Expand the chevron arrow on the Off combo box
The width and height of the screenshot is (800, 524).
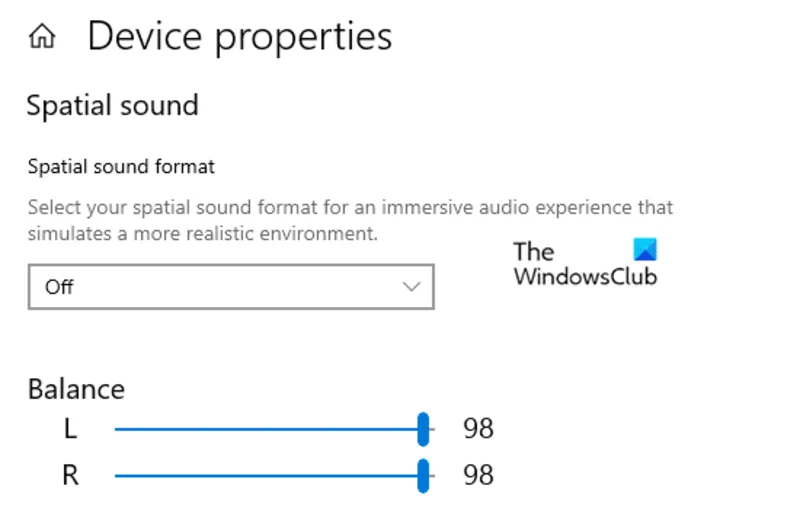411,287
